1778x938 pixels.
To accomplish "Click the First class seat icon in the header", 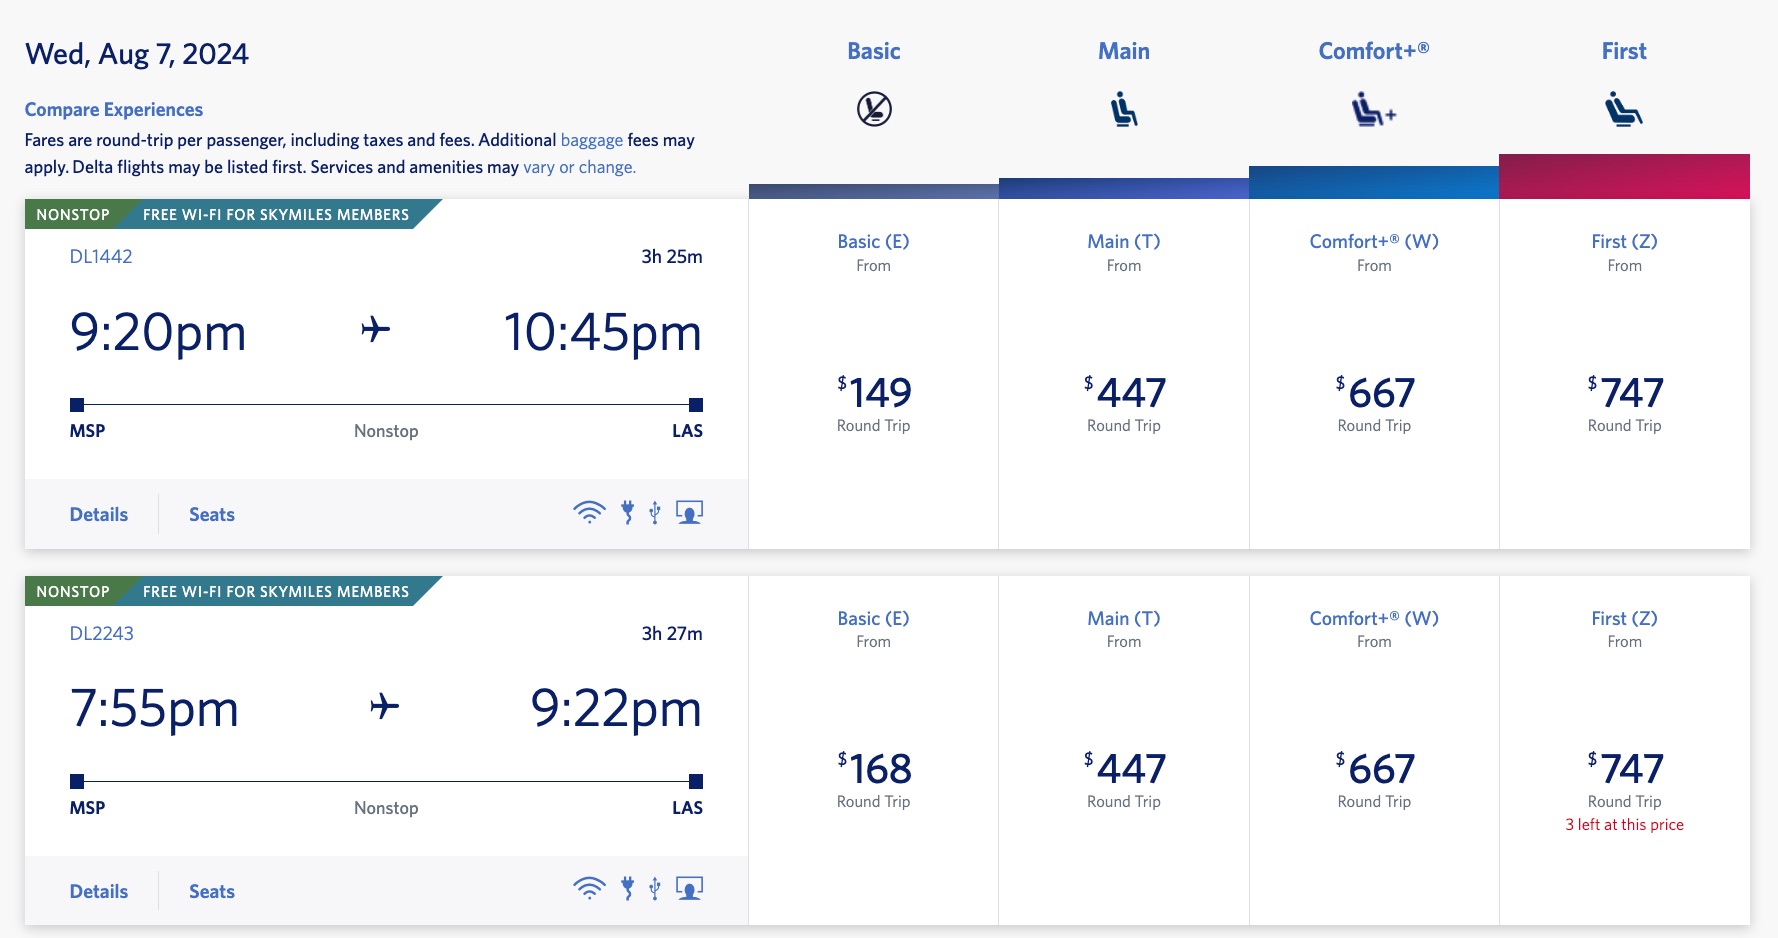I will [x=1623, y=108].
